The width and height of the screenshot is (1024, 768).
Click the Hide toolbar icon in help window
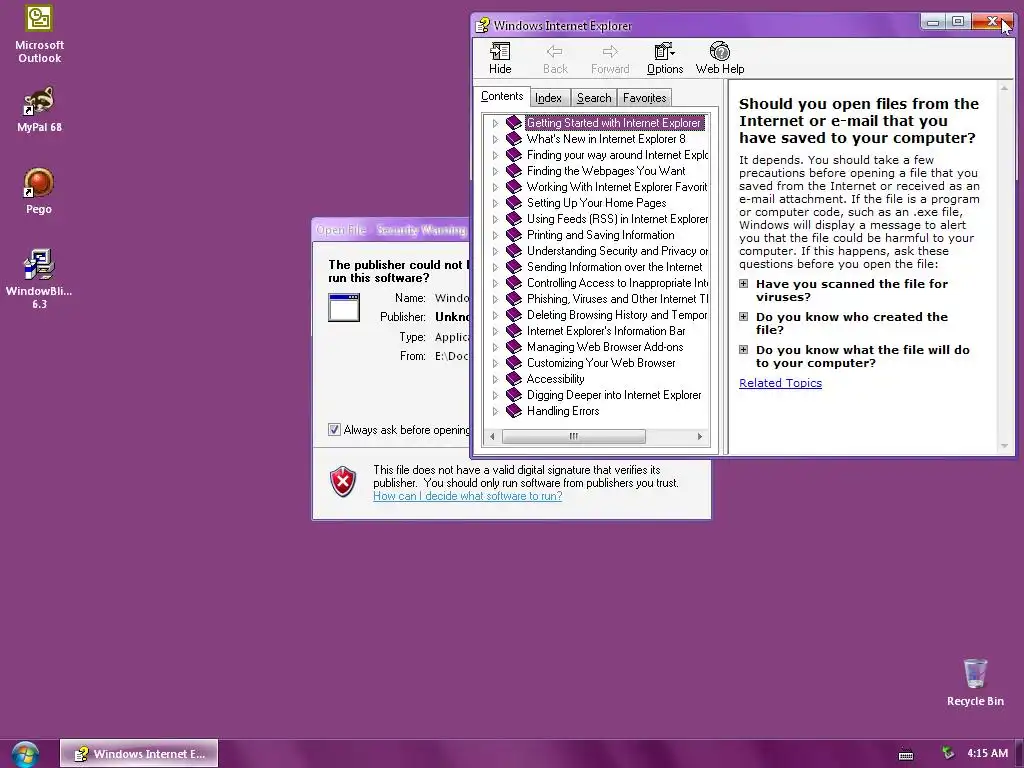coord(500,58)
